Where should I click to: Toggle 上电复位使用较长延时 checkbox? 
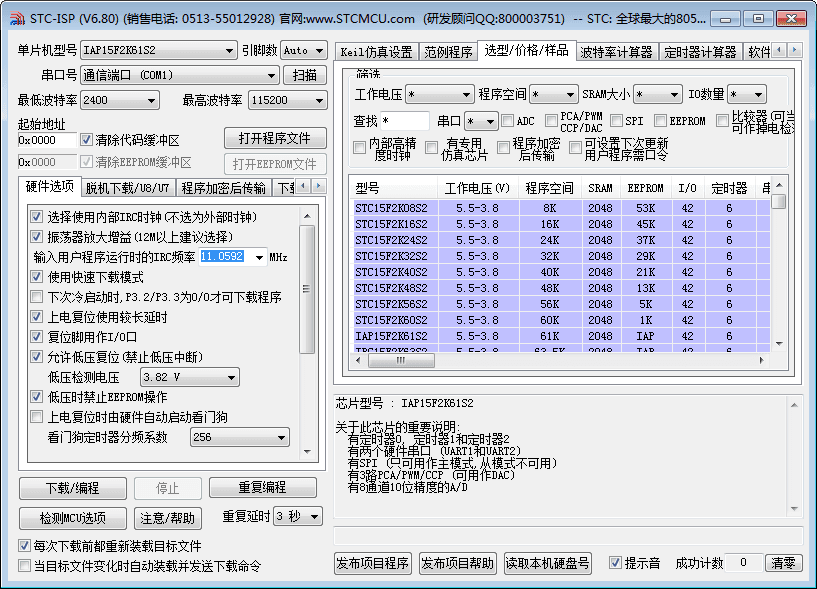(x=36, y=316)
